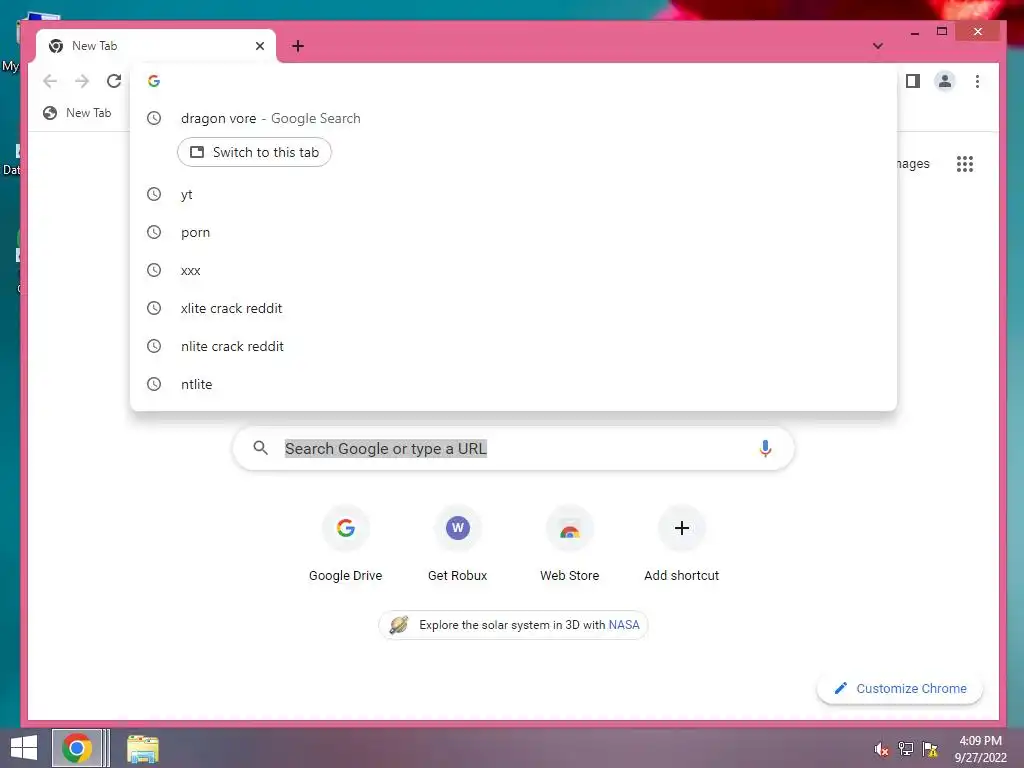This screenshot has width=1024, height=768.
Task: Select the xlite crack reddit suggestion
Action: pyautogui.click(x=513, y=308)
